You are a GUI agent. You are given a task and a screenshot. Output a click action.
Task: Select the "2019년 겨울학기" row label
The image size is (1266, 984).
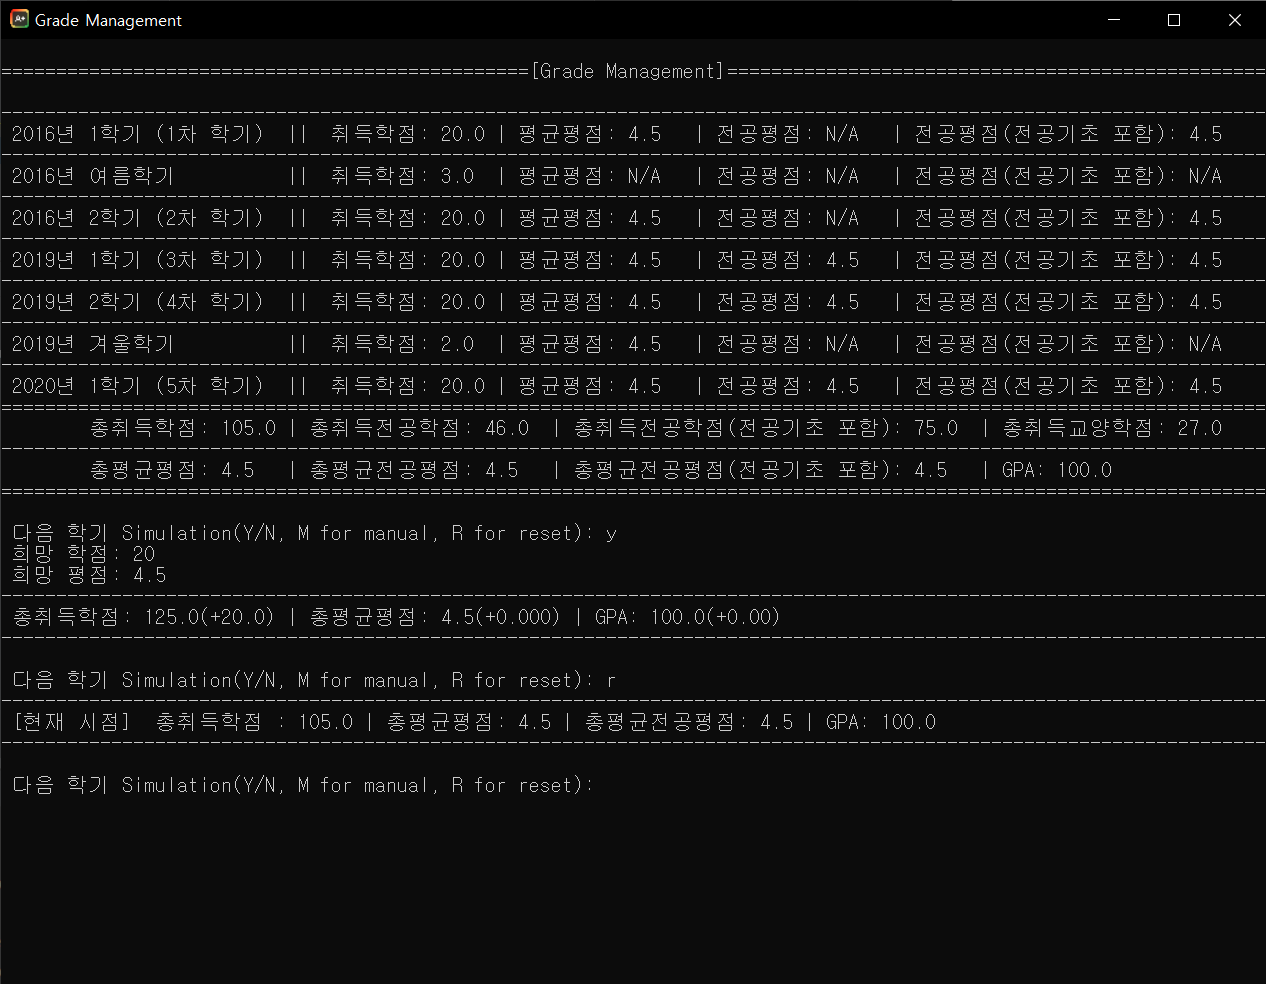[x=93, y=344]
